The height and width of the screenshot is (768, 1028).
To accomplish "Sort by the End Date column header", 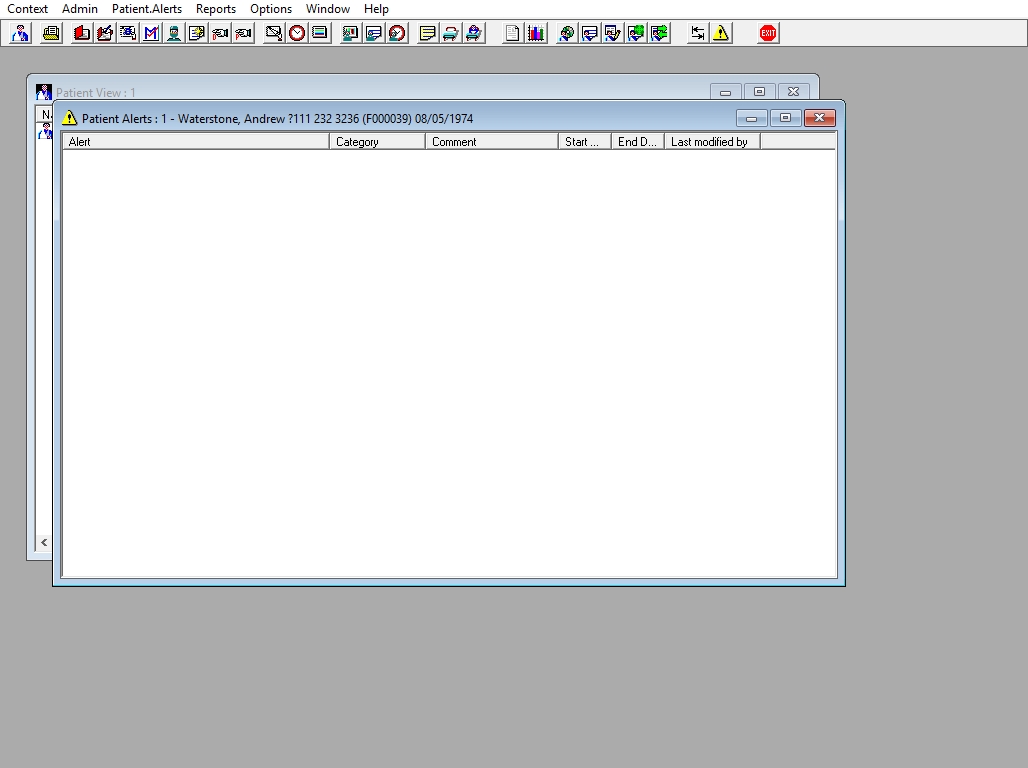I will [x=638, y=142].
